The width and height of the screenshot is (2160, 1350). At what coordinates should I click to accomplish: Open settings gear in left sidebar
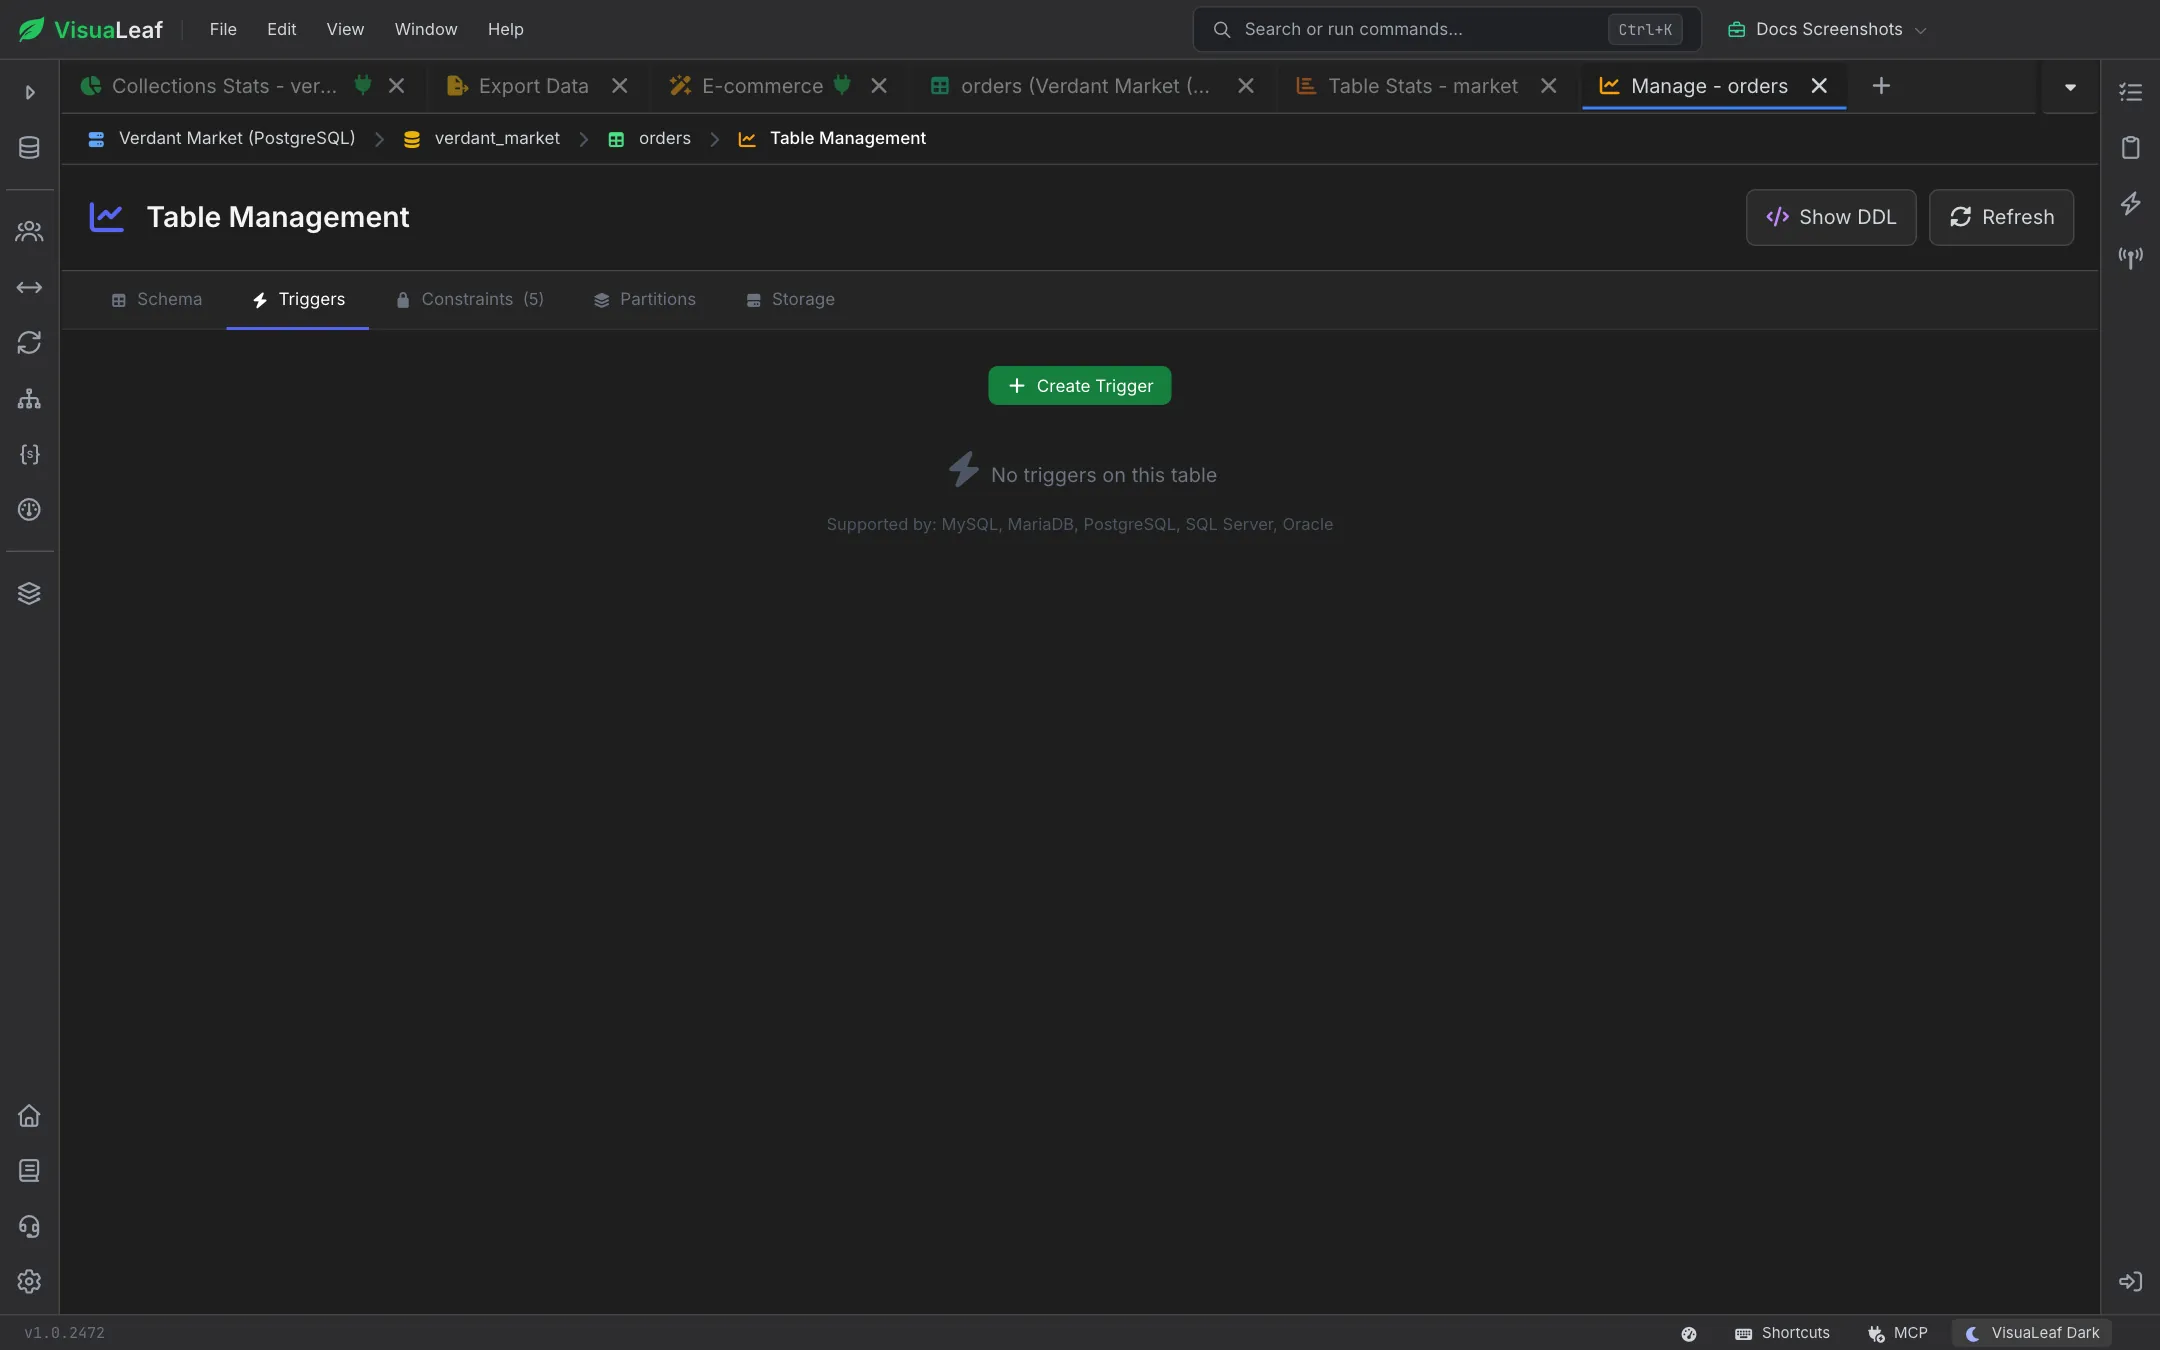(x=29, y=1282)
